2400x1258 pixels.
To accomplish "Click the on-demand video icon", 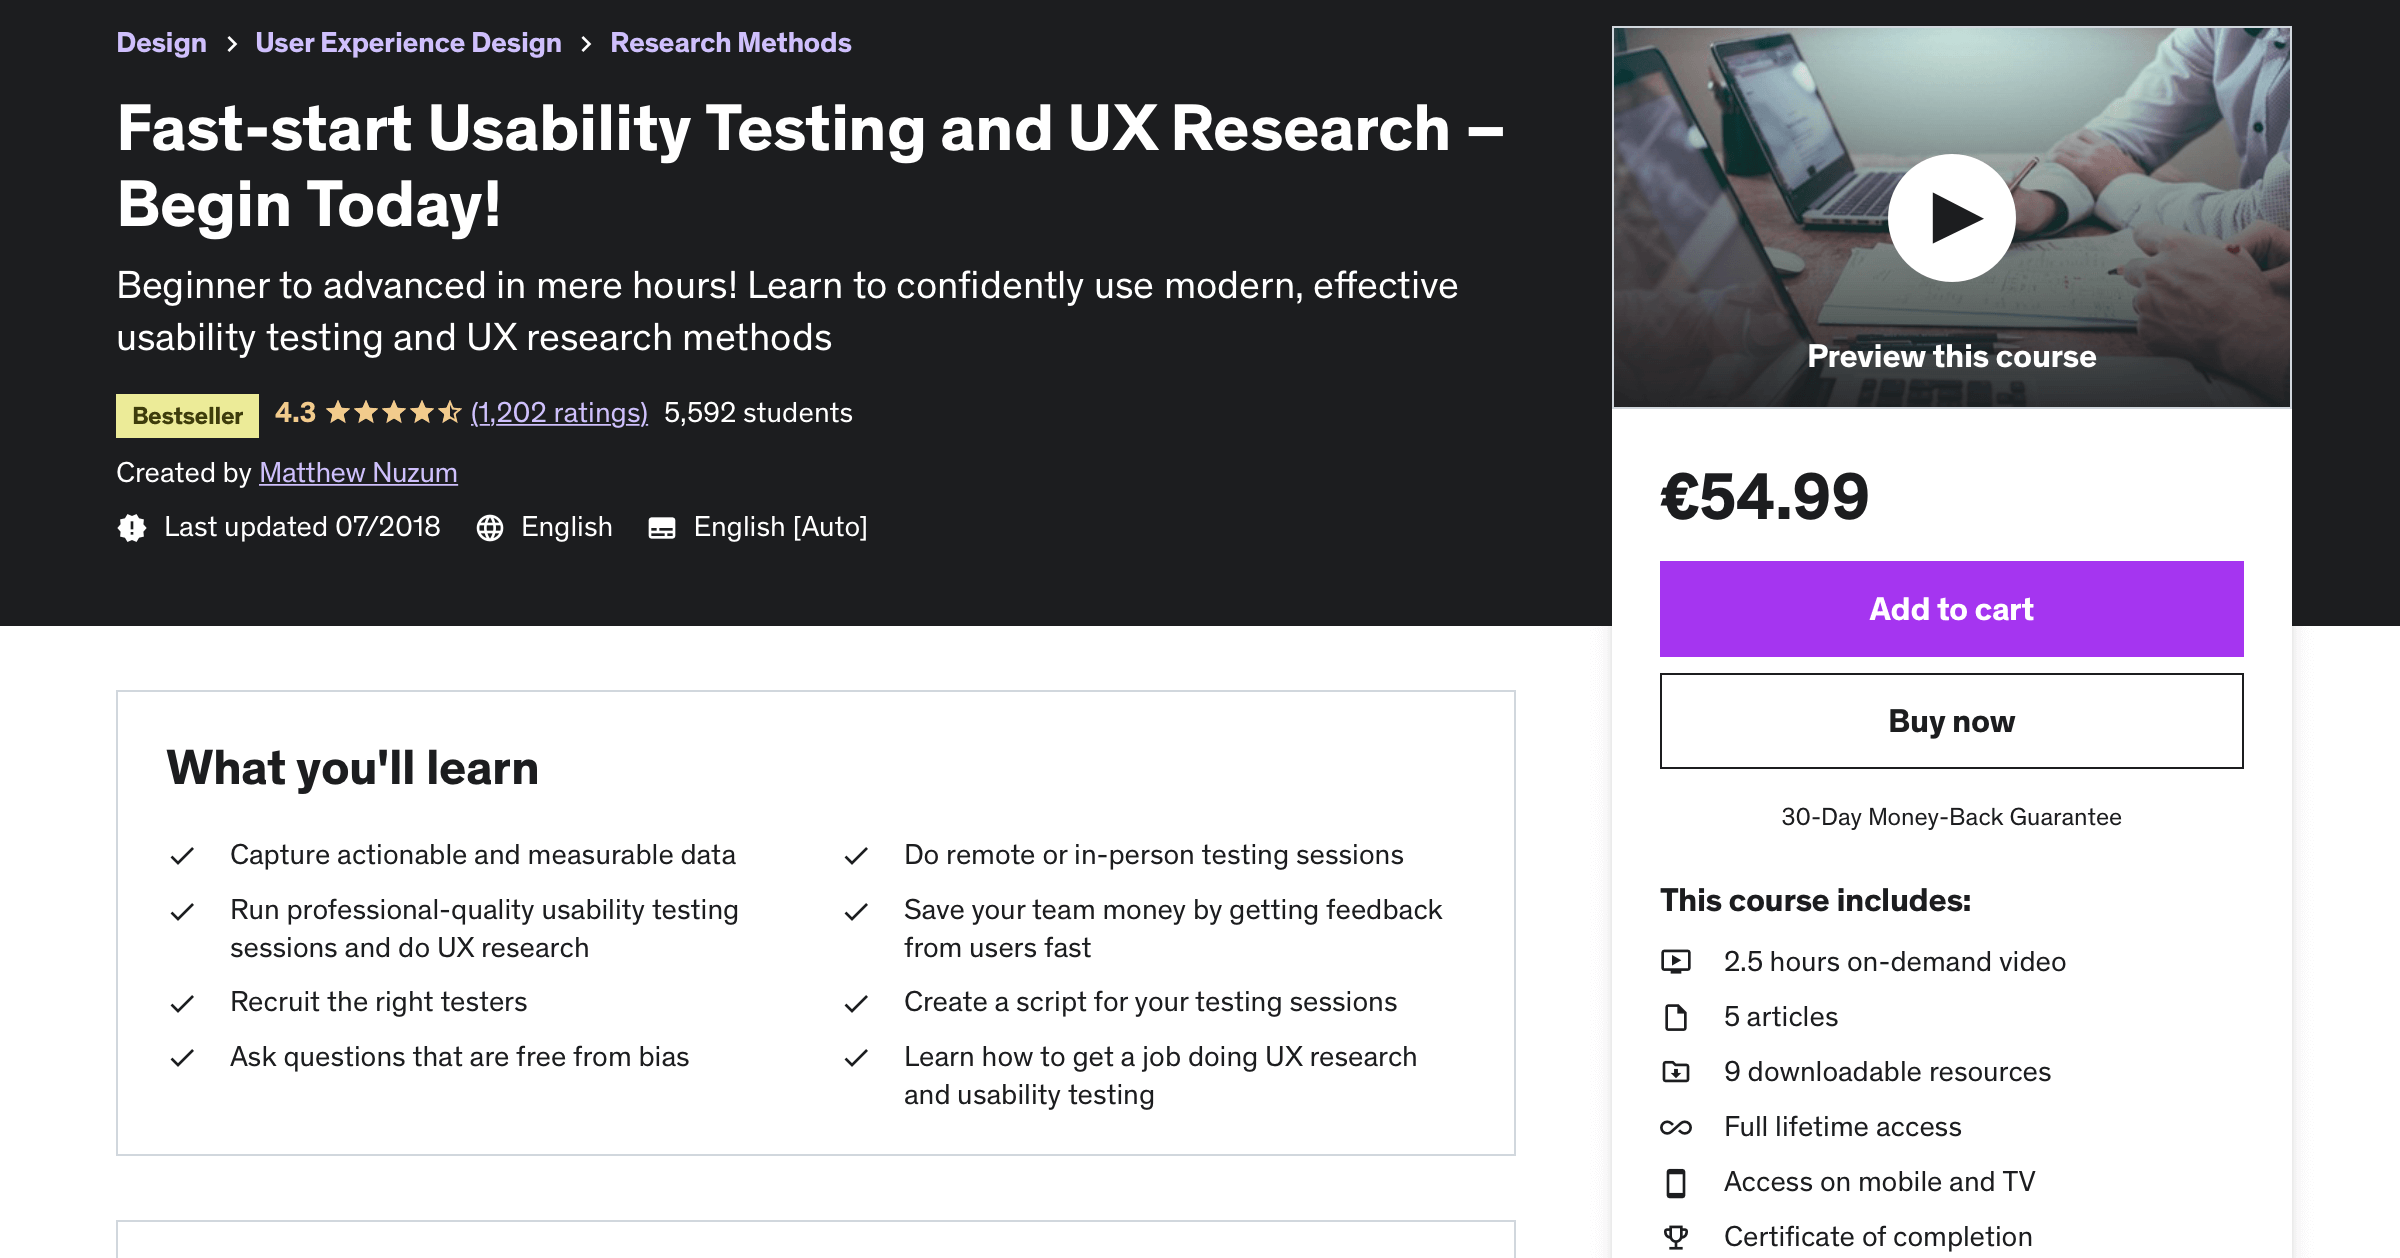I will click(x=1676, y=962).
